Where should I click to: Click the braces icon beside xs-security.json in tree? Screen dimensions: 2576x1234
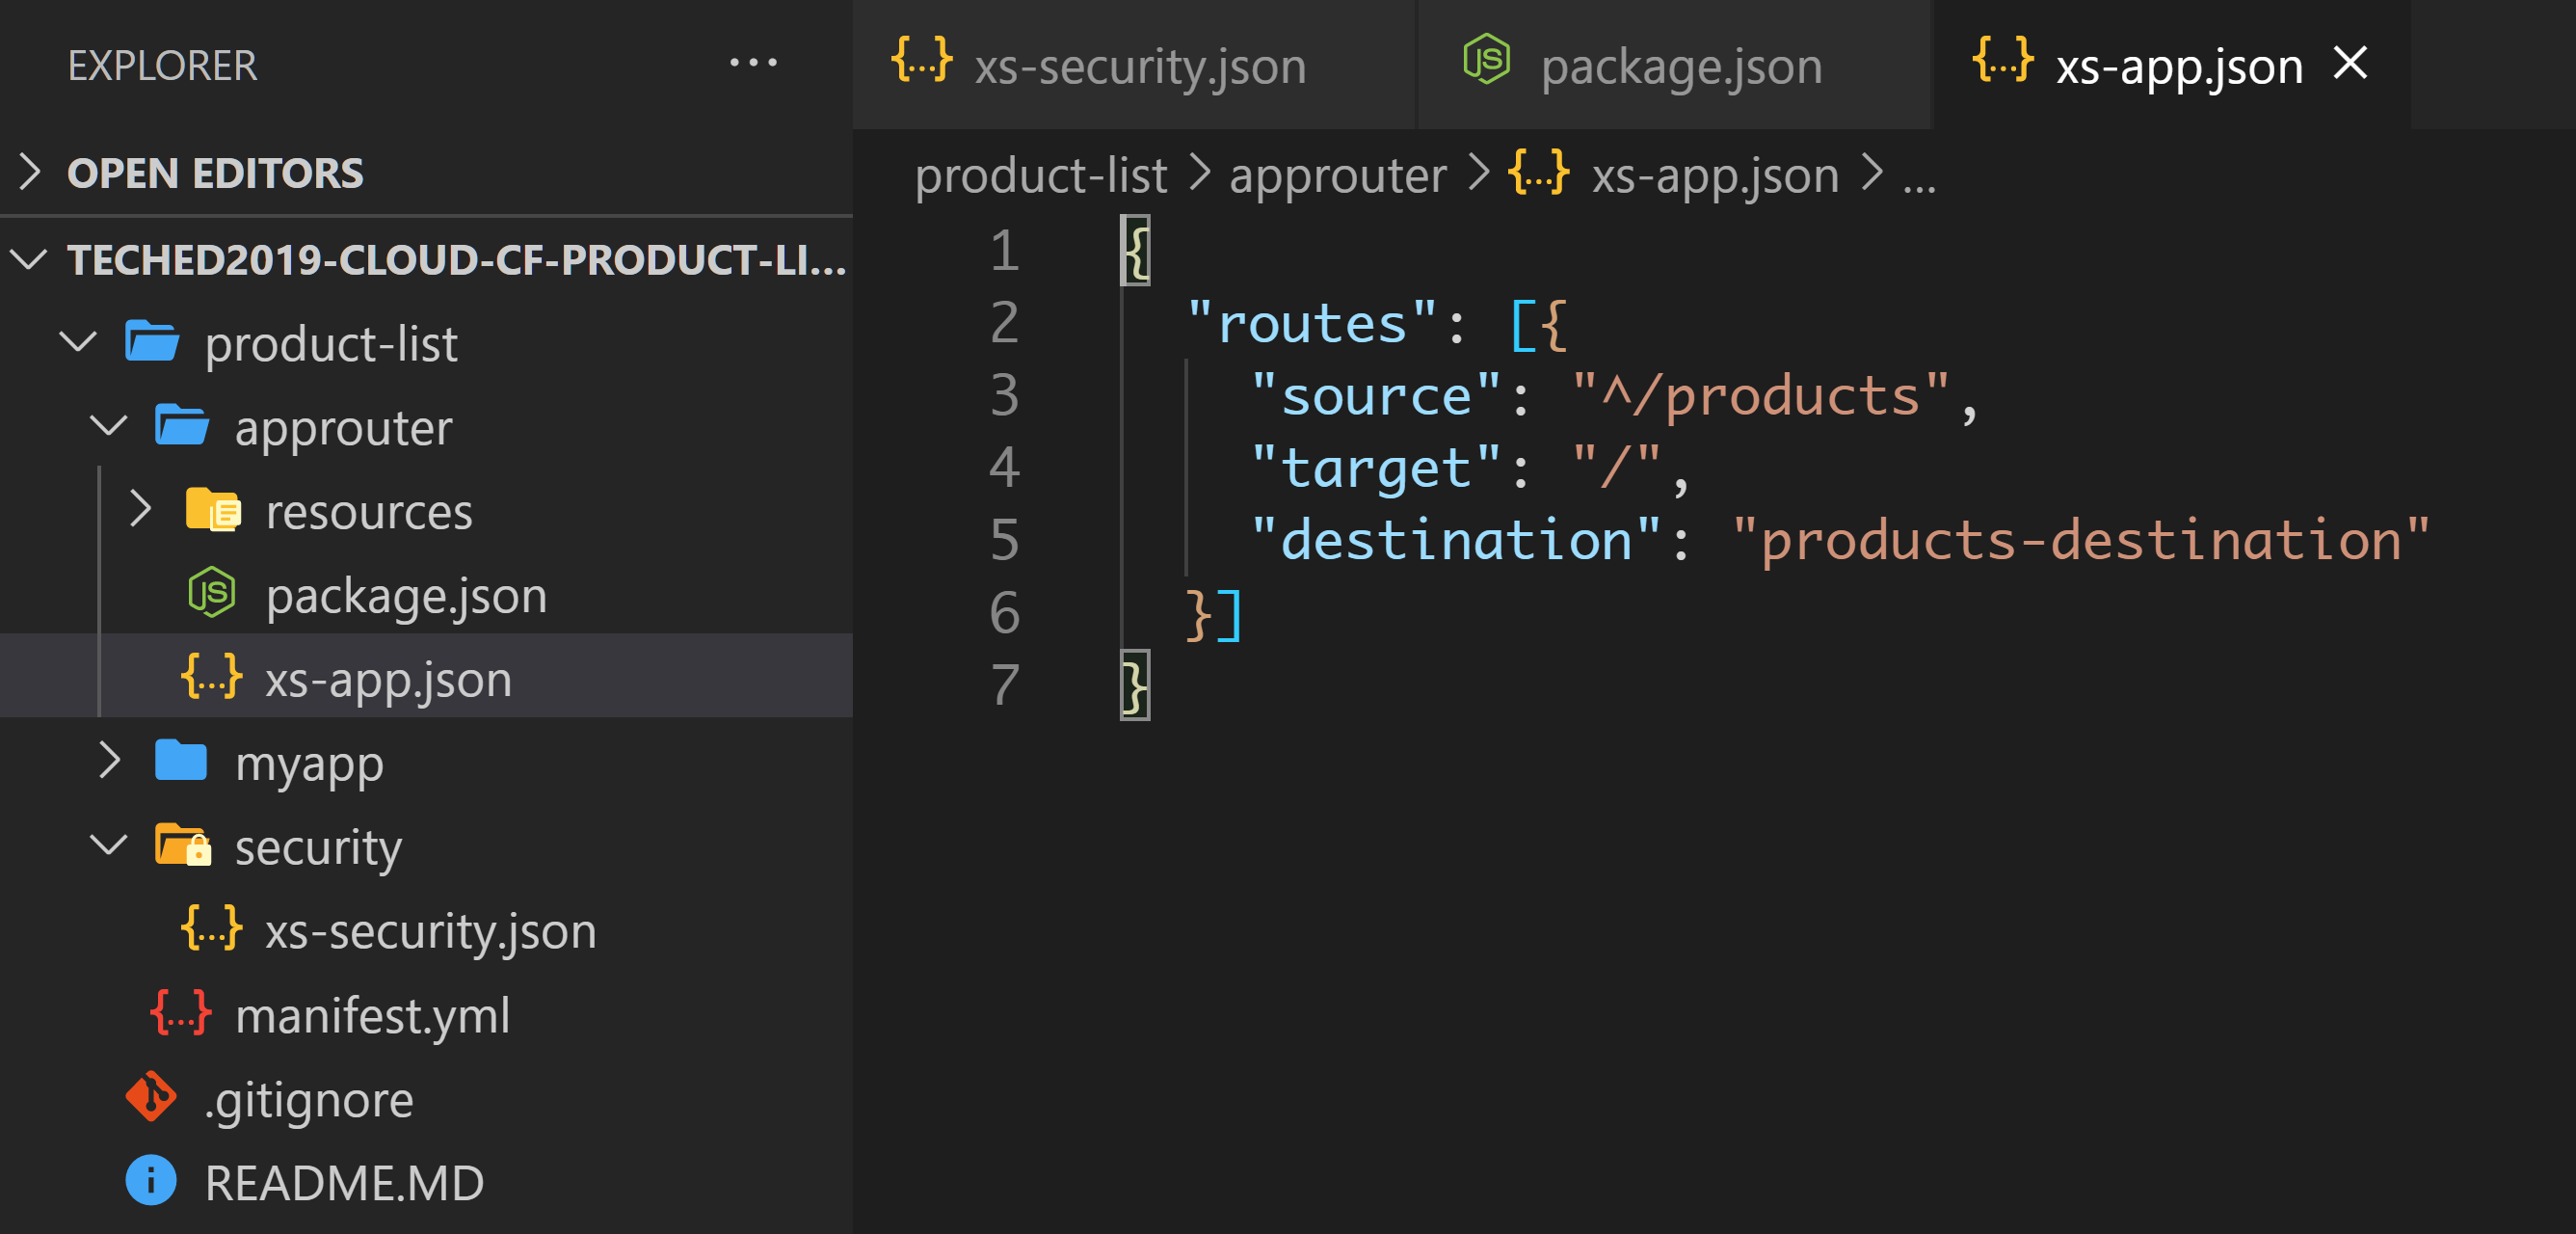(211, 929)
